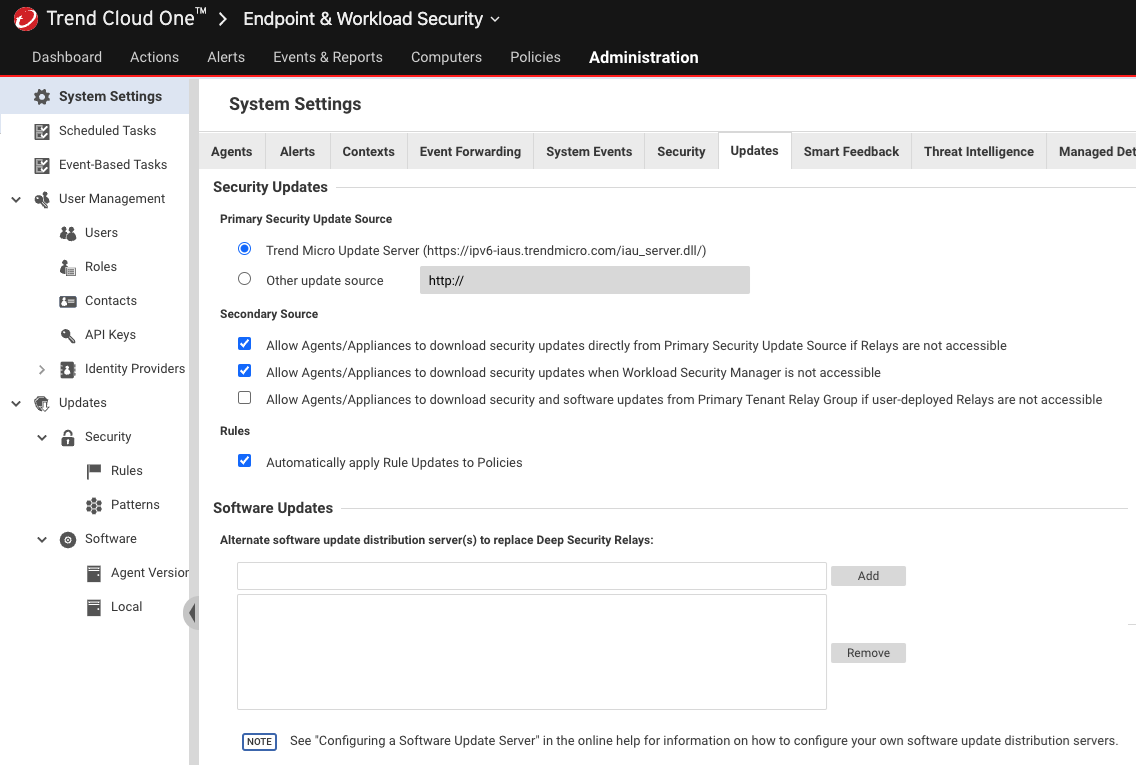Click the Roles icon in sidebar
Image resolution: width=1136 pixels, height=765 pixels.
pos(68,267)
